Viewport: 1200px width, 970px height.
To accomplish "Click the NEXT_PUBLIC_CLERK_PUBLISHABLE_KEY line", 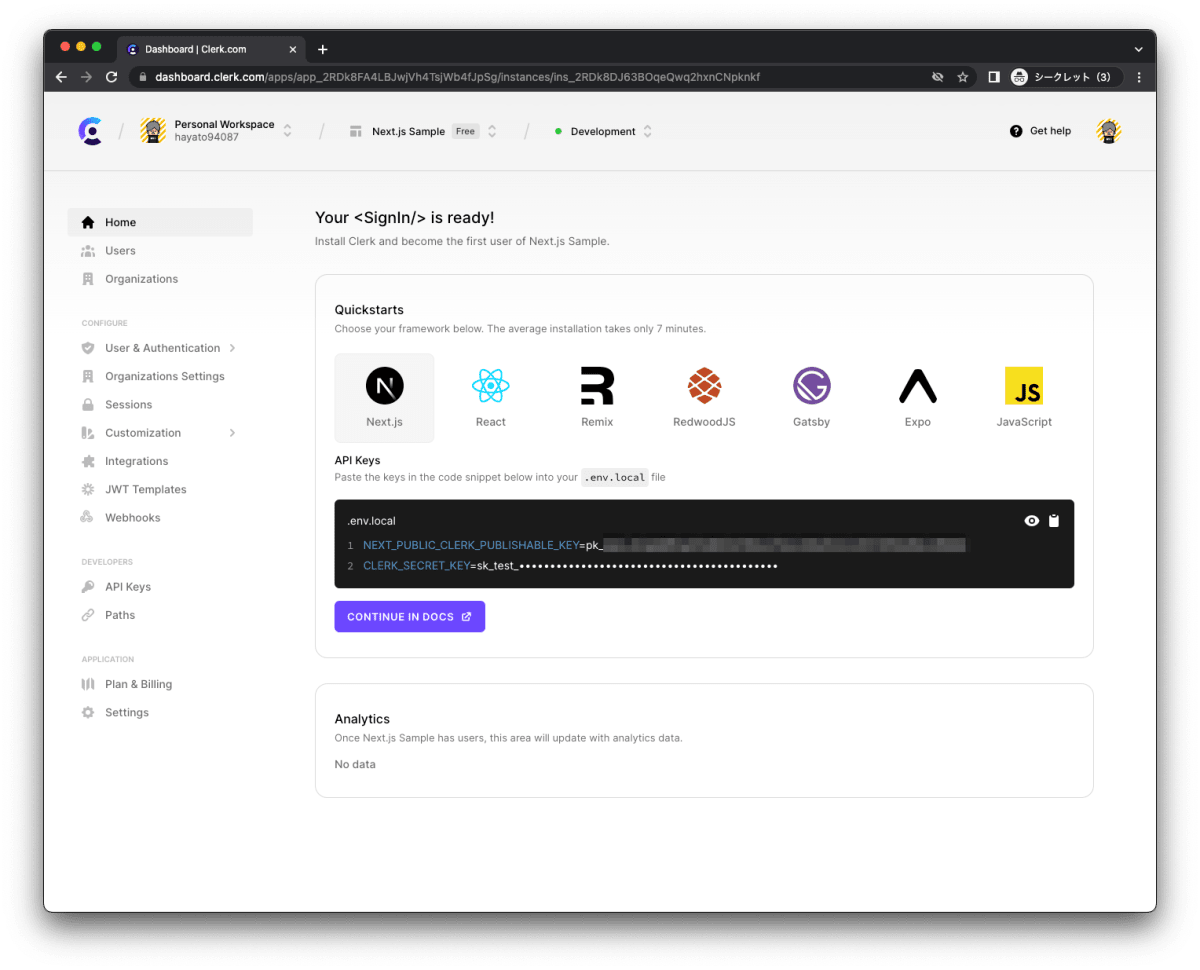I will pyautogui.click(x=657, y=545).
